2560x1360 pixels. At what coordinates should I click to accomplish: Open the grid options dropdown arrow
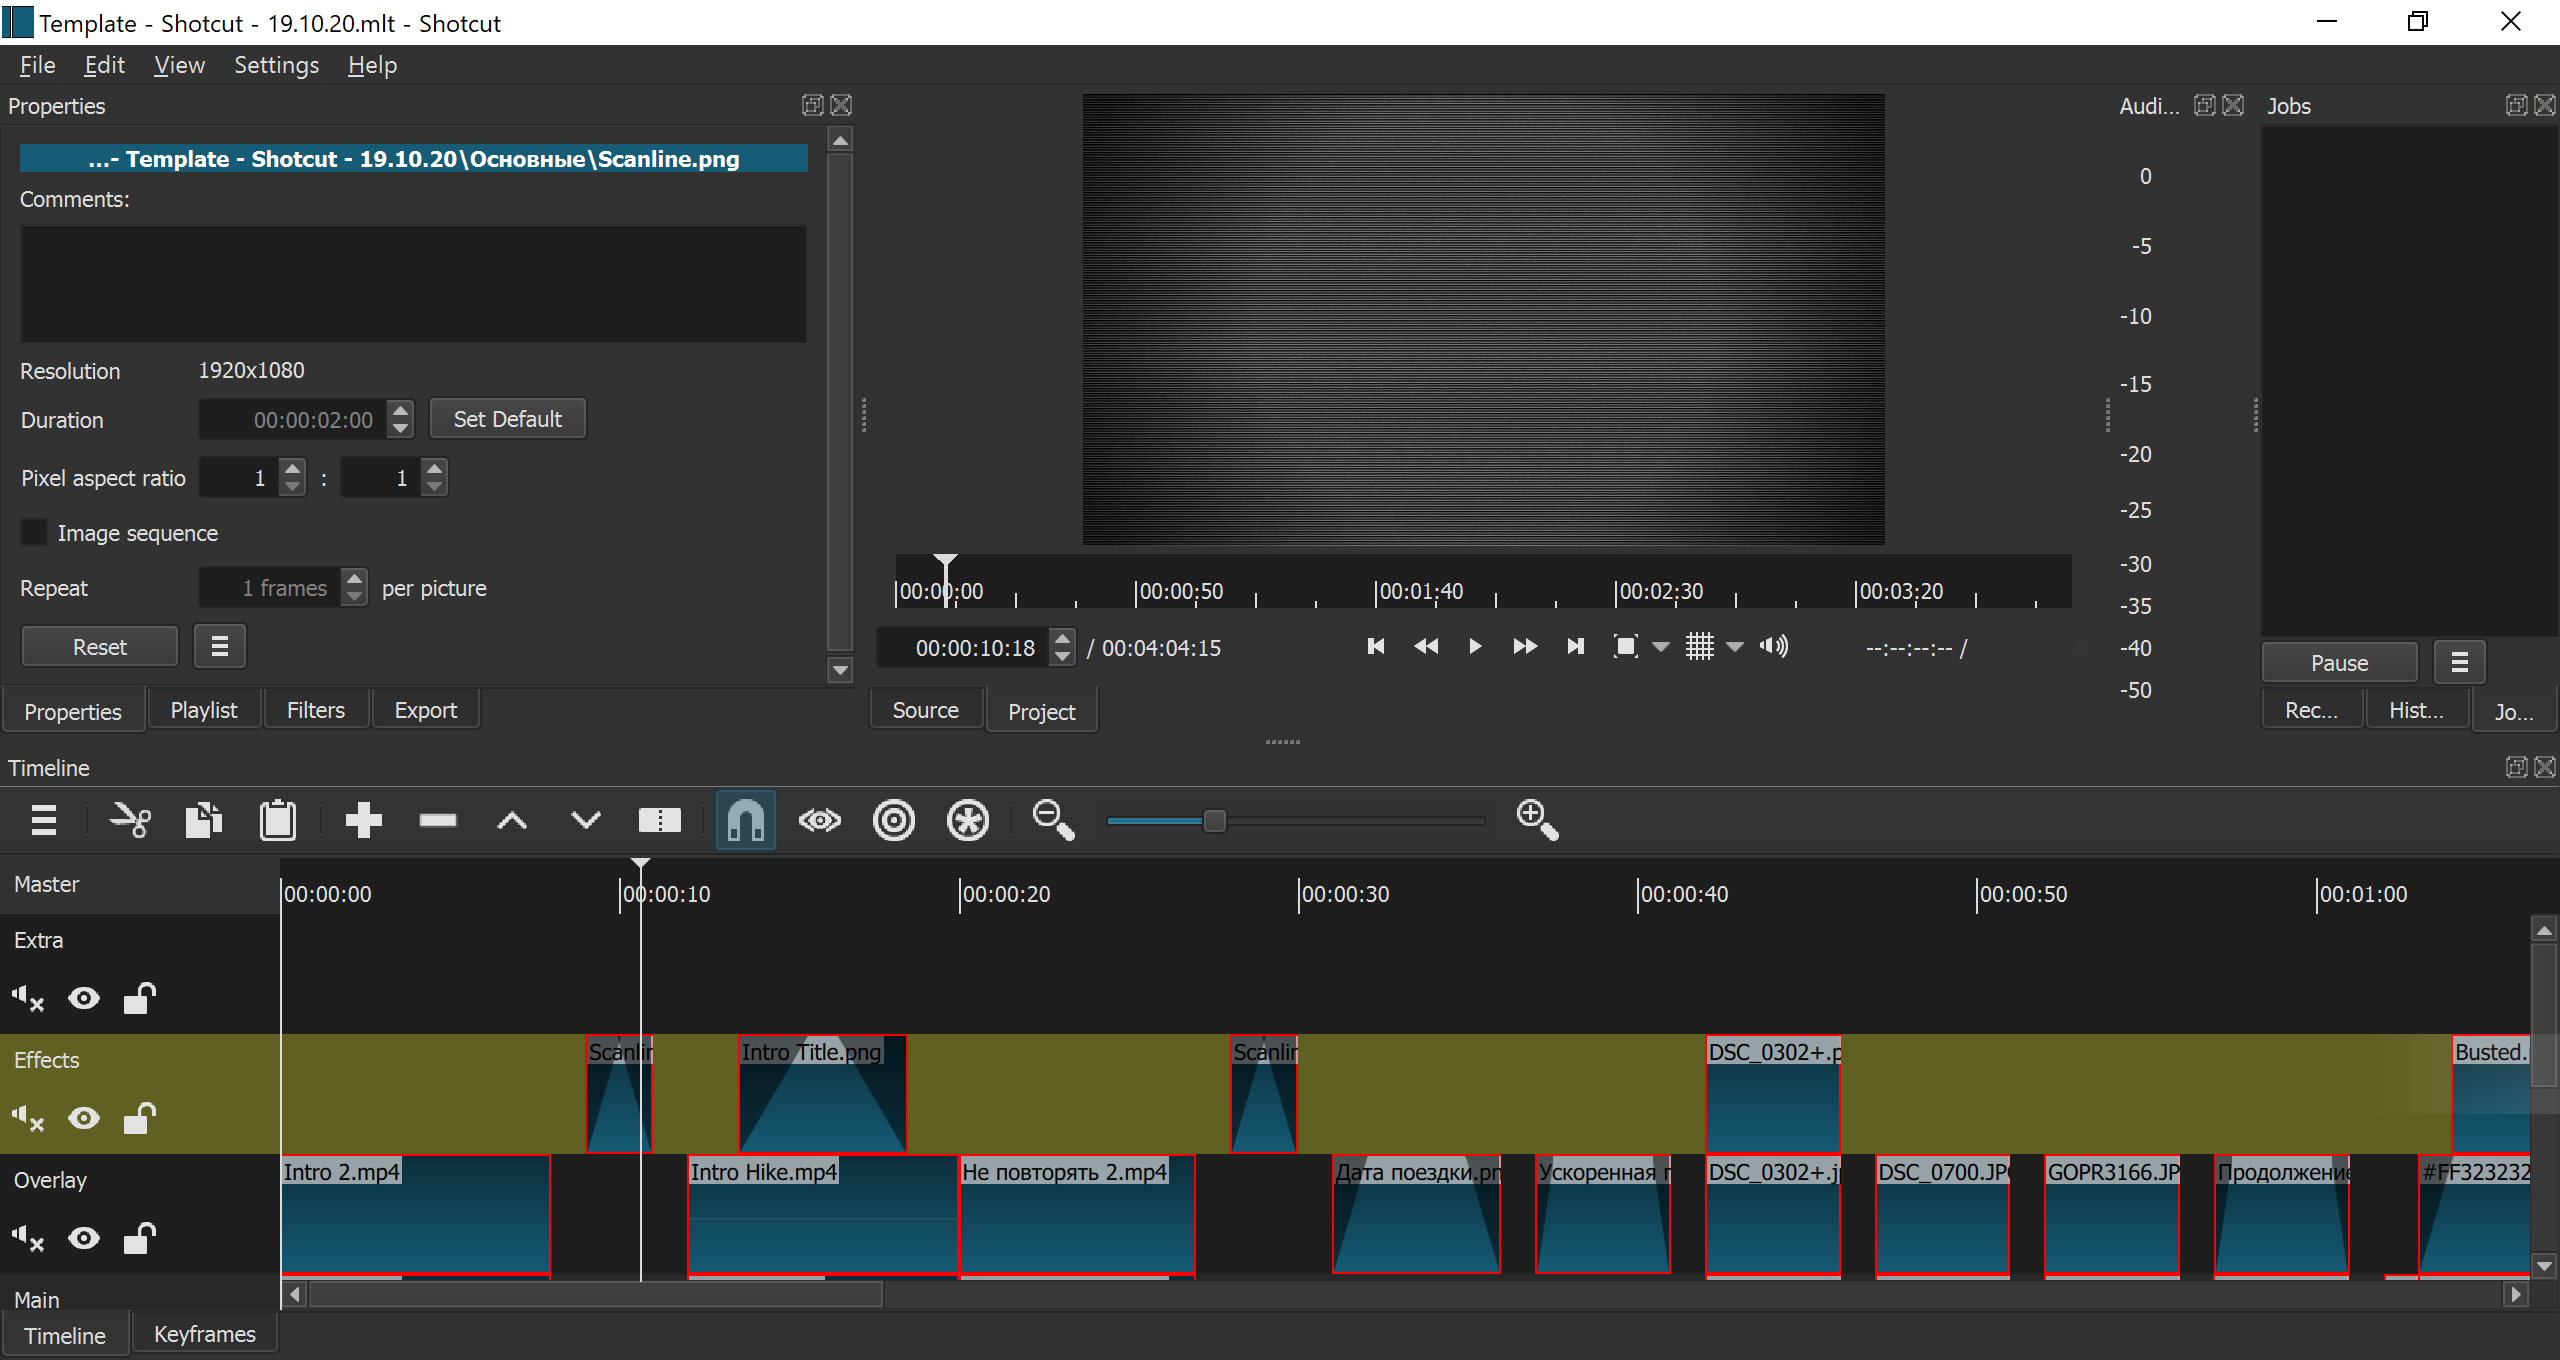(x=1736, y=647)
